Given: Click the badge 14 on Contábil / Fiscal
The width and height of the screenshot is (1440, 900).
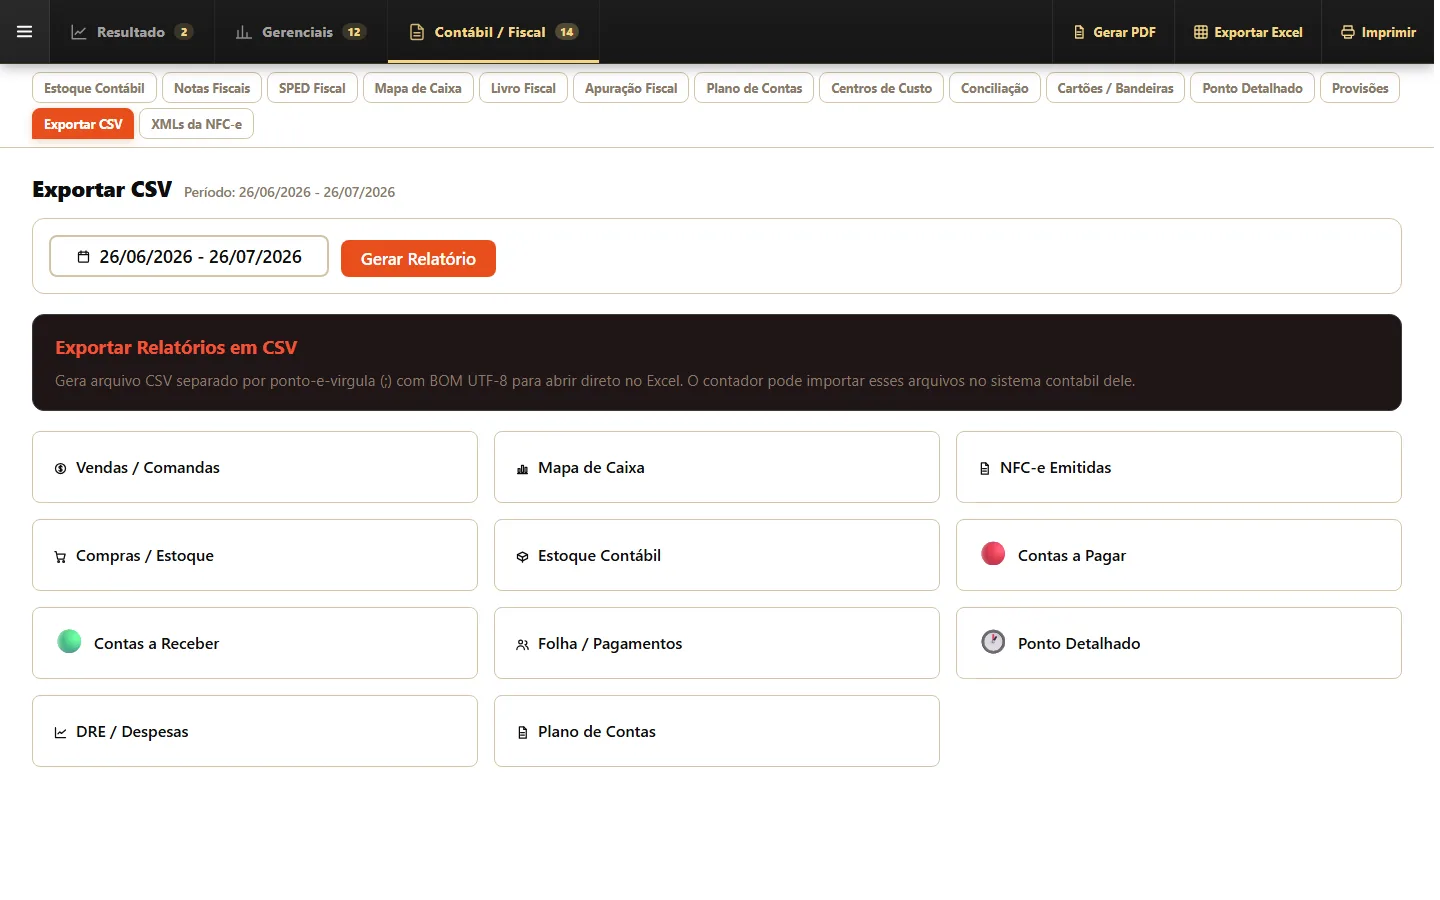Looking at the screenshot, I should [x=567, y=32].
